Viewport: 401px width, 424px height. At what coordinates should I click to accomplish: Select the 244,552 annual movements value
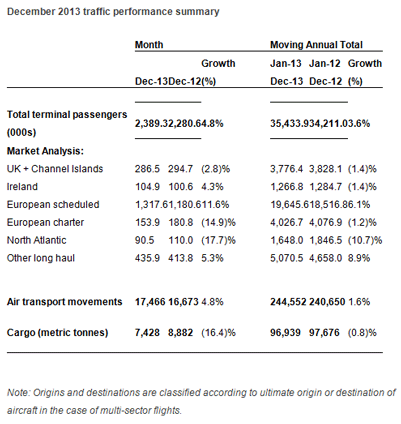(288, 302)
